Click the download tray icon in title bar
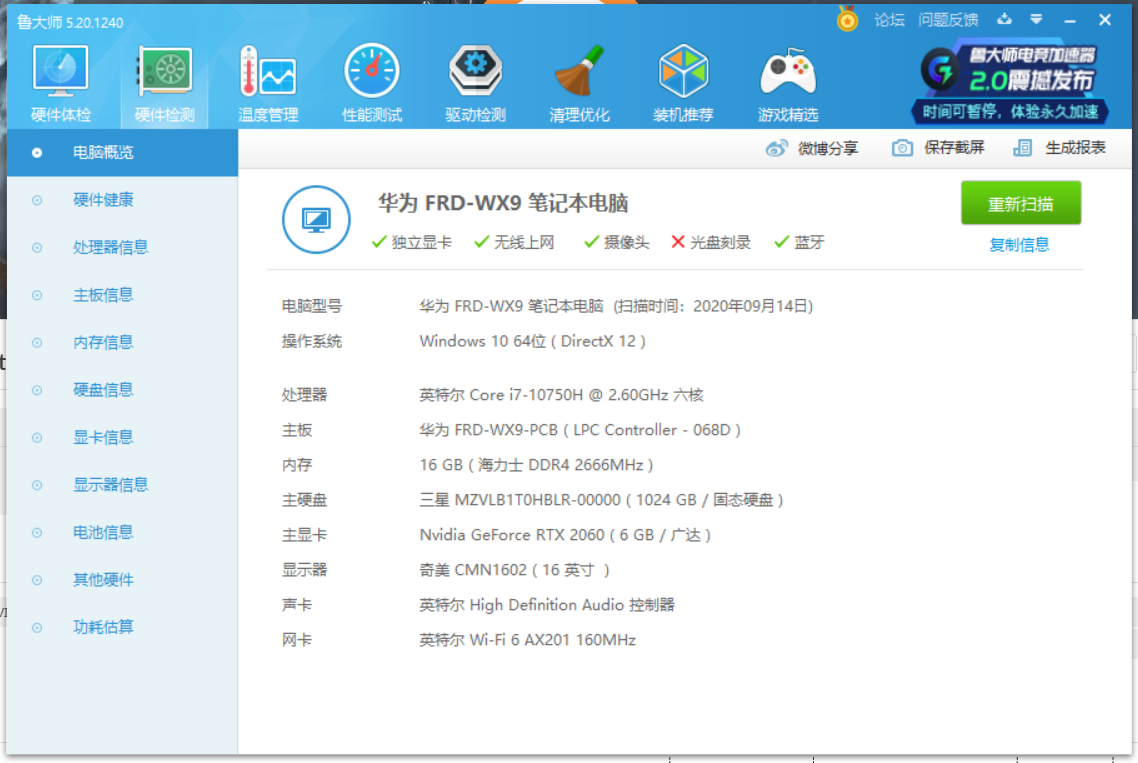 tap(1004, 19)
